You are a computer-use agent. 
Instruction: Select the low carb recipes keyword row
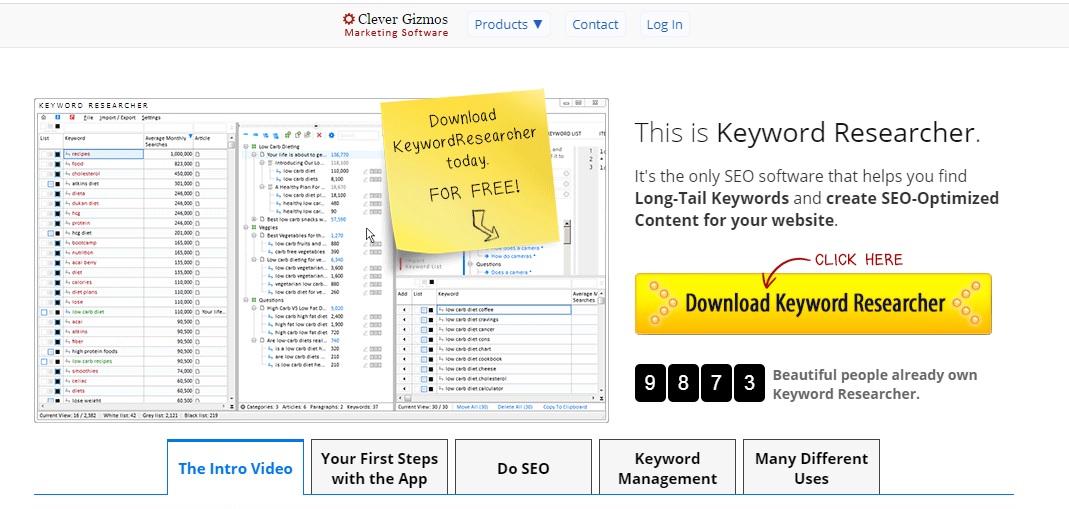[131, 361]
